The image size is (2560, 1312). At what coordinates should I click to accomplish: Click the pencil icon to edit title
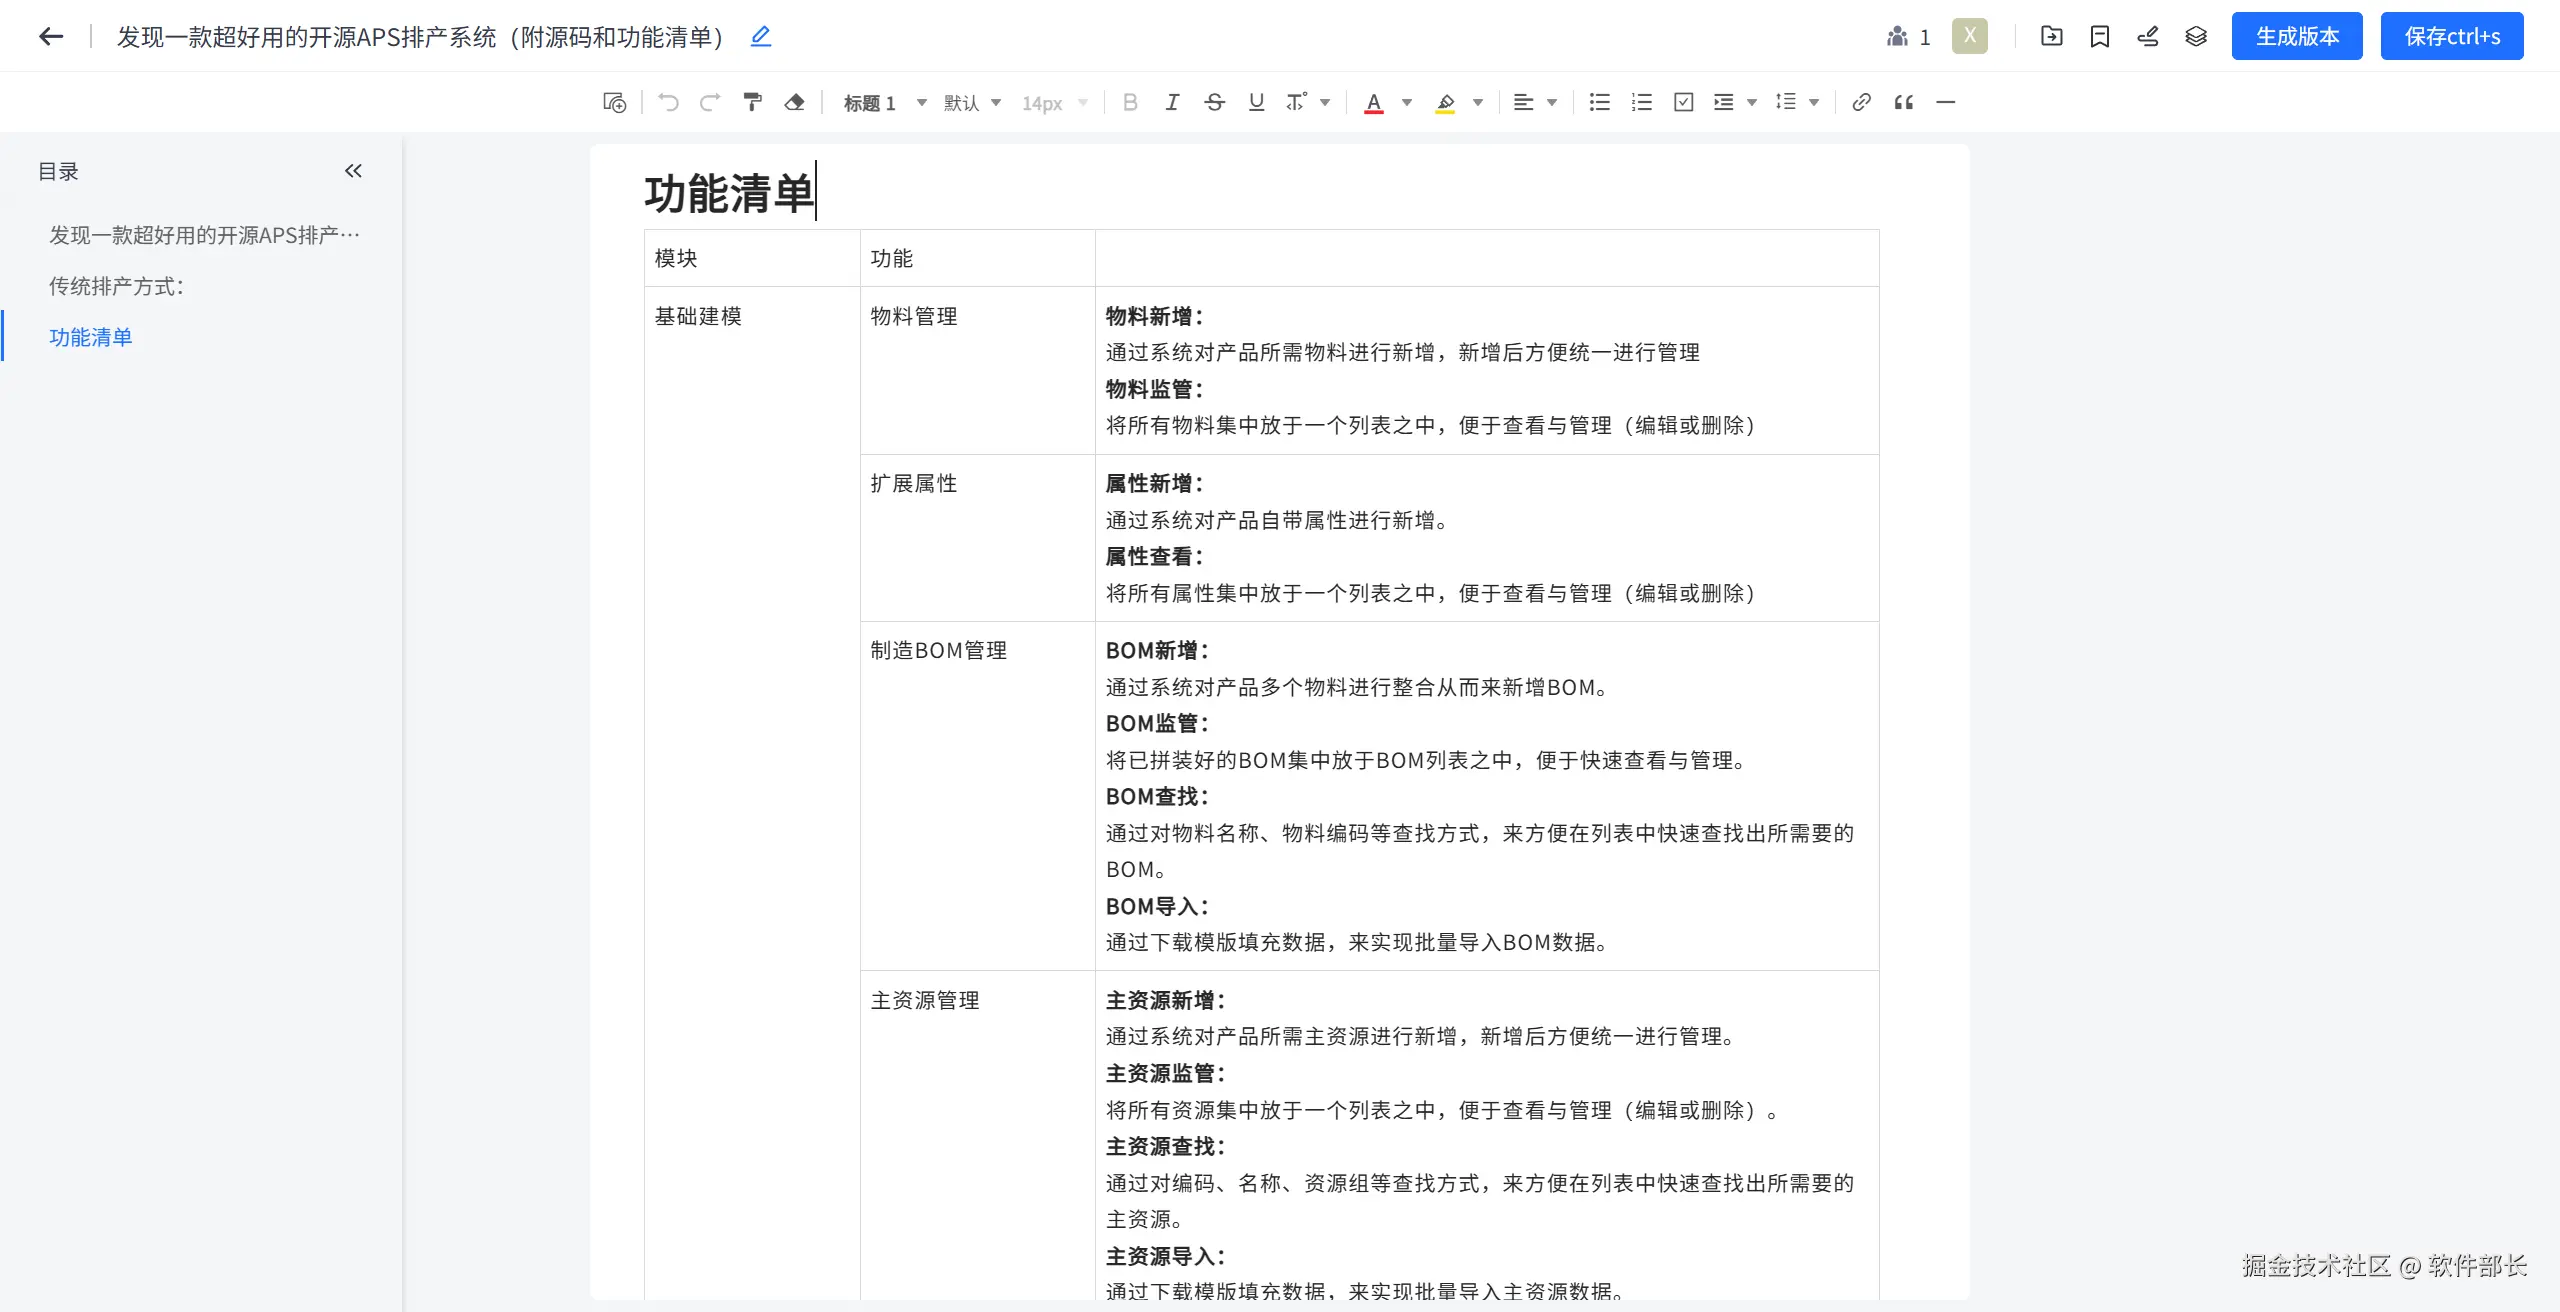tap(761, 37)
